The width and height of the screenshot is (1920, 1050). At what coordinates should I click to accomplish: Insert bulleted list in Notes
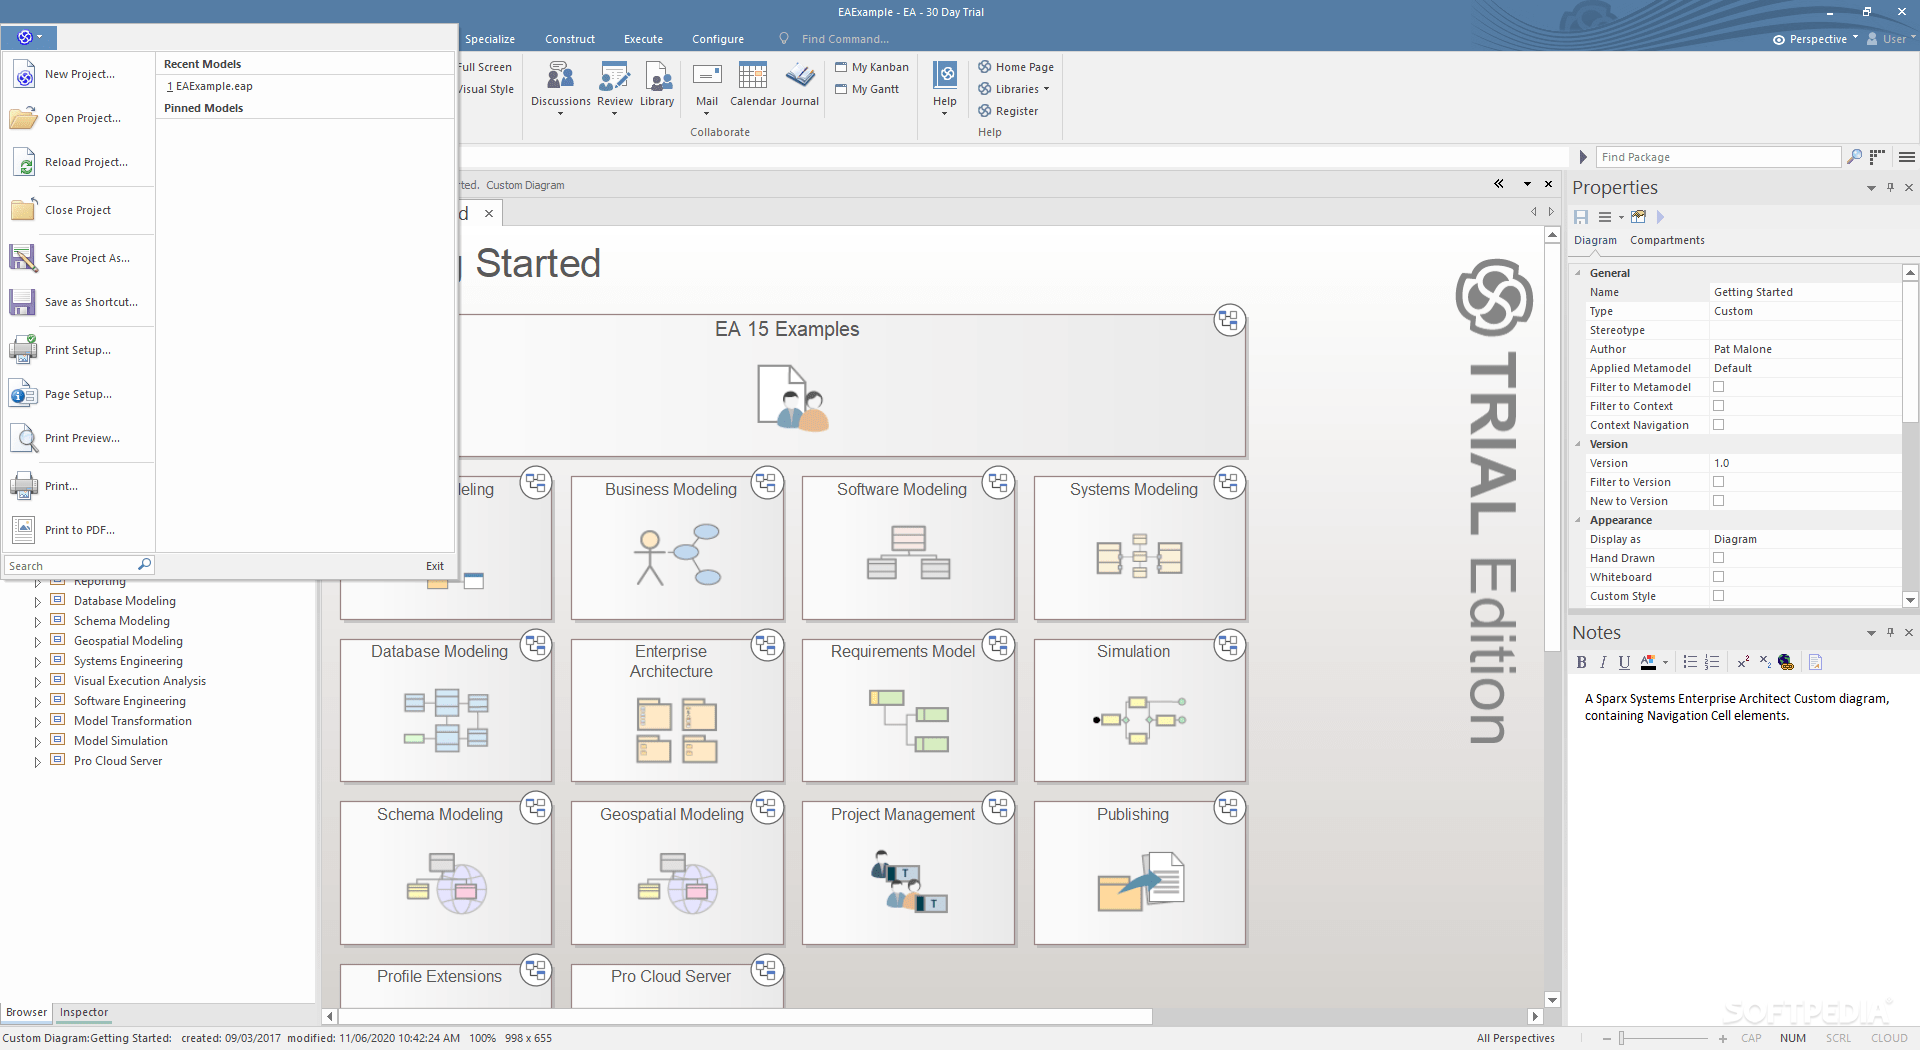(1690, 662)
